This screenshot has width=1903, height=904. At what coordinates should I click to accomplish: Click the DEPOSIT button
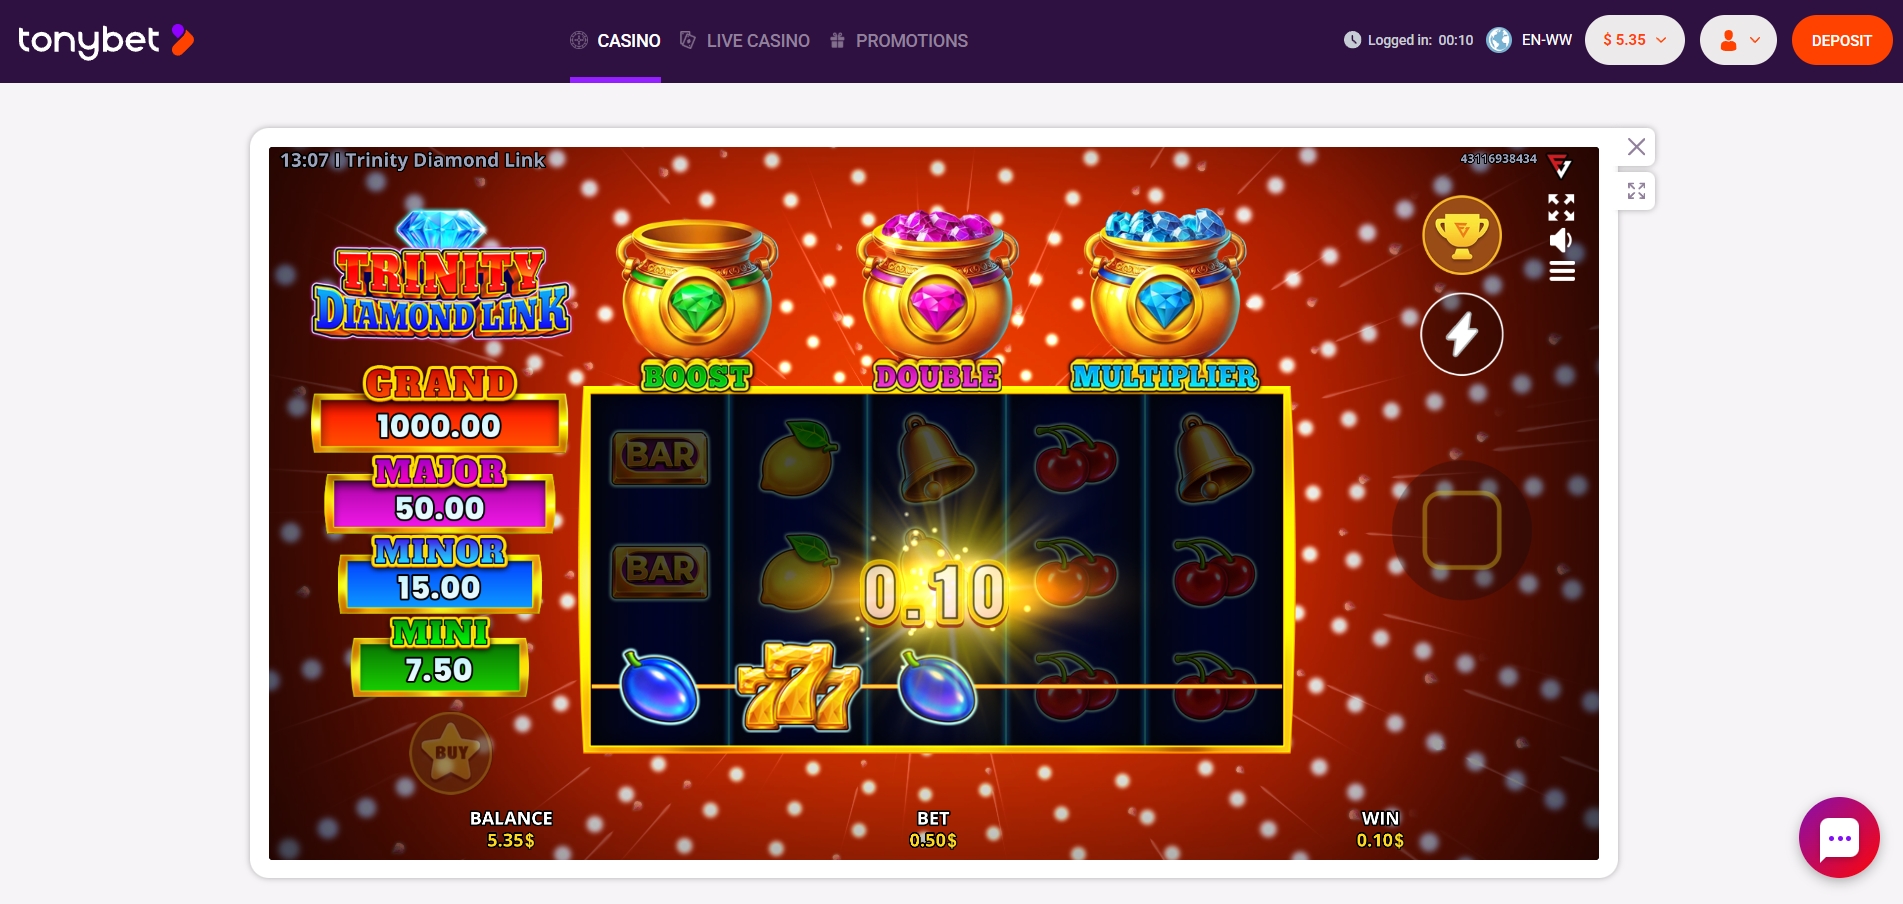pos(1841,40)
